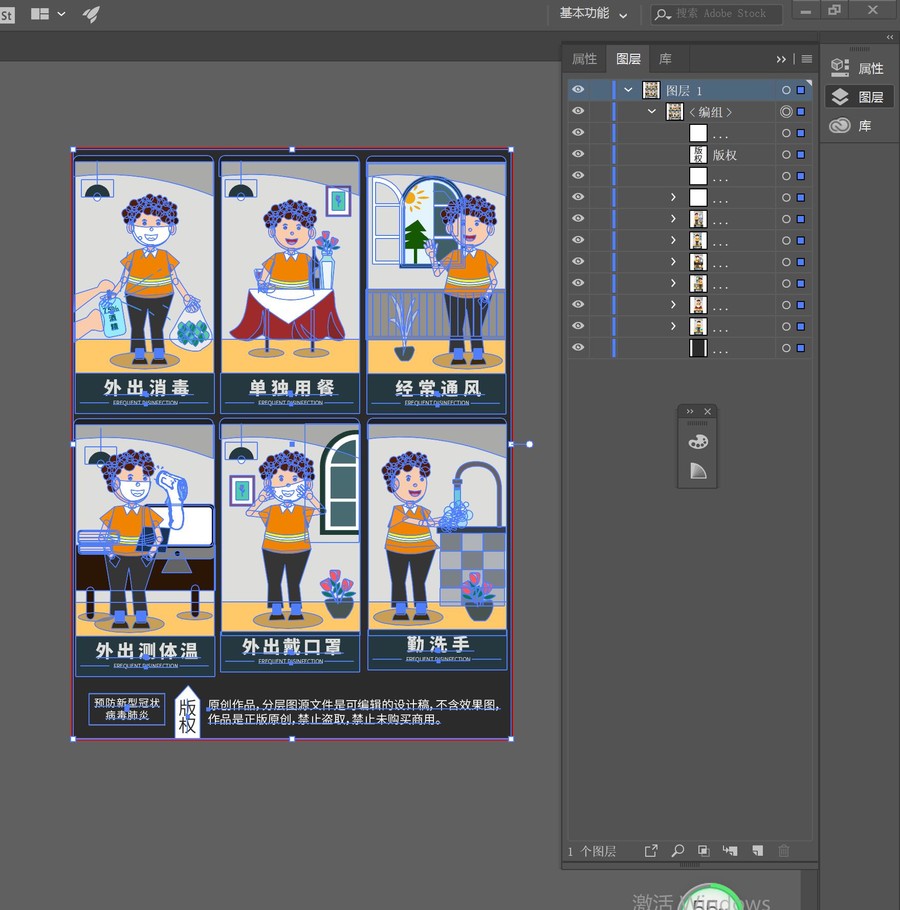Click the 外出戴口罩 caption on the artwork

coord(291,646)
